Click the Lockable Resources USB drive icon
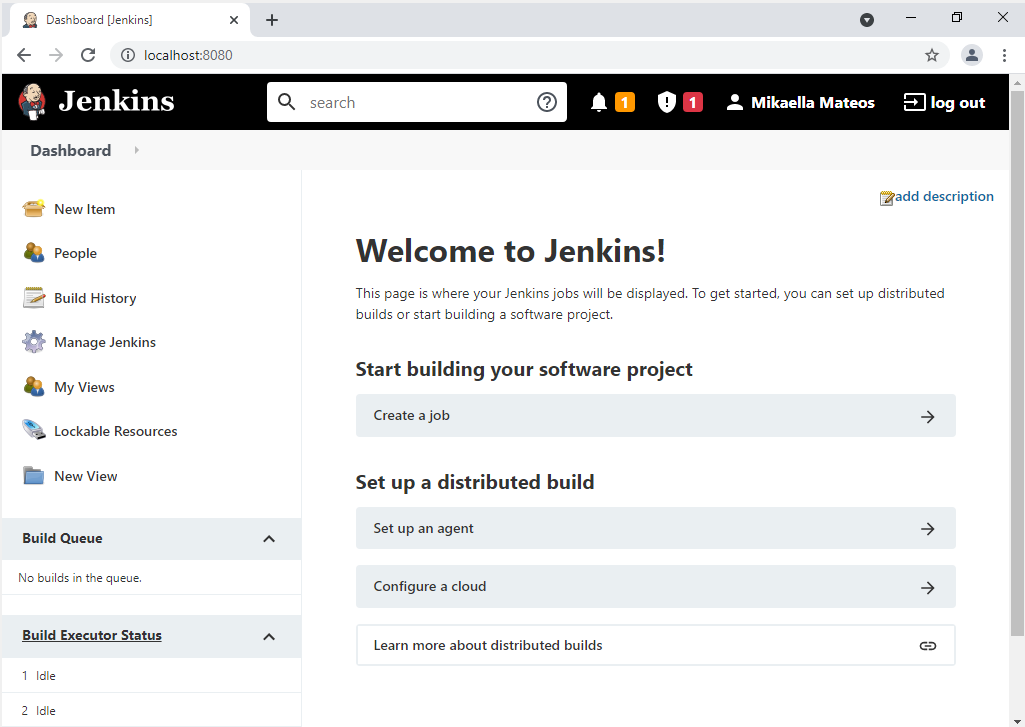This screenshot has width=1025, height=727. click(33, 430)
